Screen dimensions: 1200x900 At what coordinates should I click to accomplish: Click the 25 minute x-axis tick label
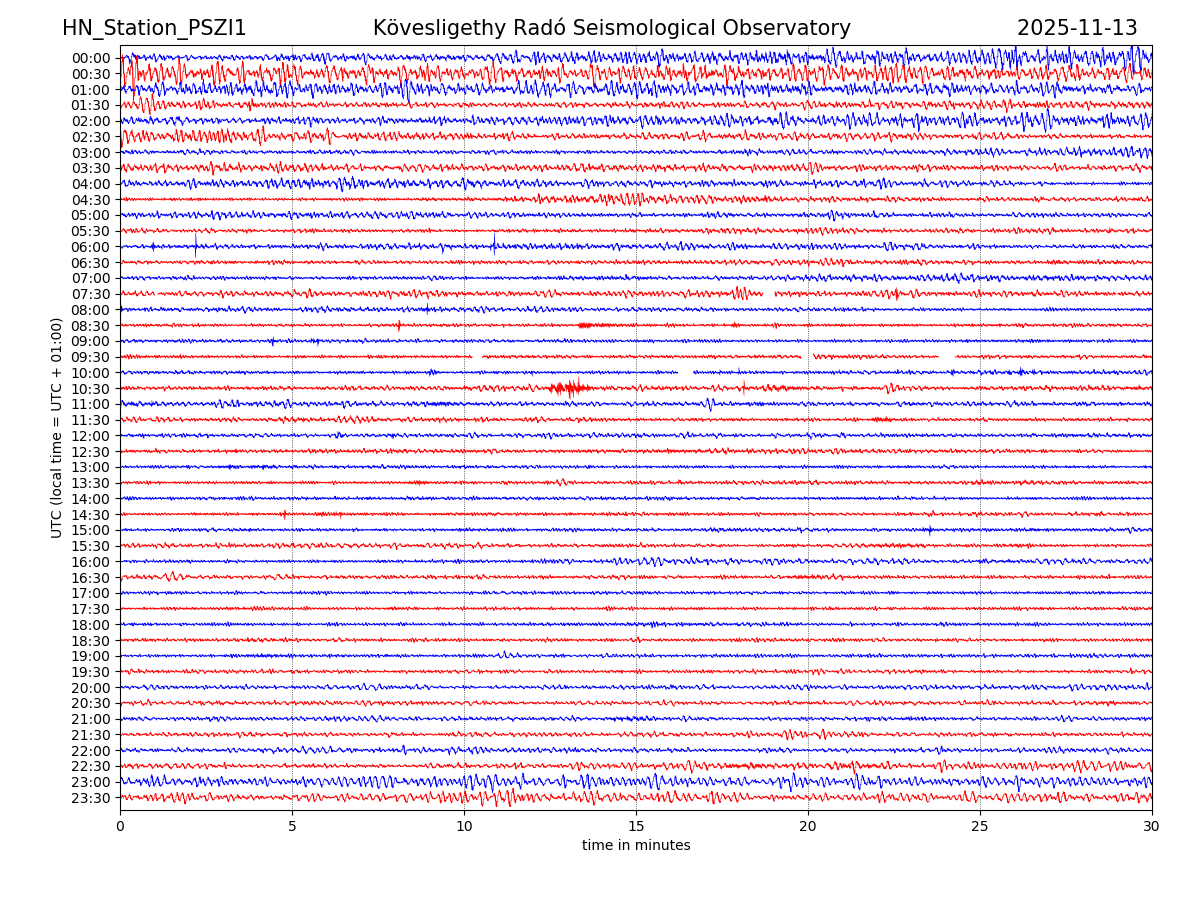pyautogui.click(x=980, y=827)
